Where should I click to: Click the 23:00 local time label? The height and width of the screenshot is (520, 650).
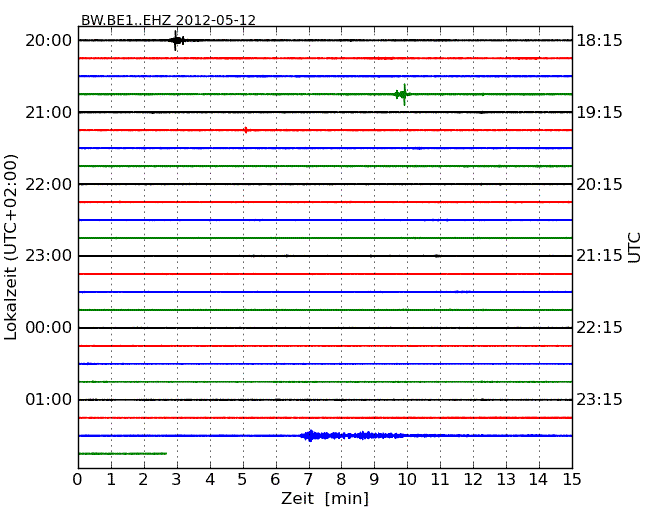pos(49,256)
